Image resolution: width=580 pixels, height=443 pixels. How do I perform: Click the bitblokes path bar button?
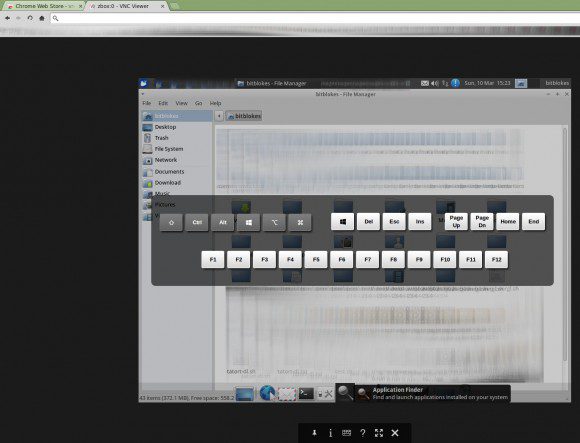244,116
